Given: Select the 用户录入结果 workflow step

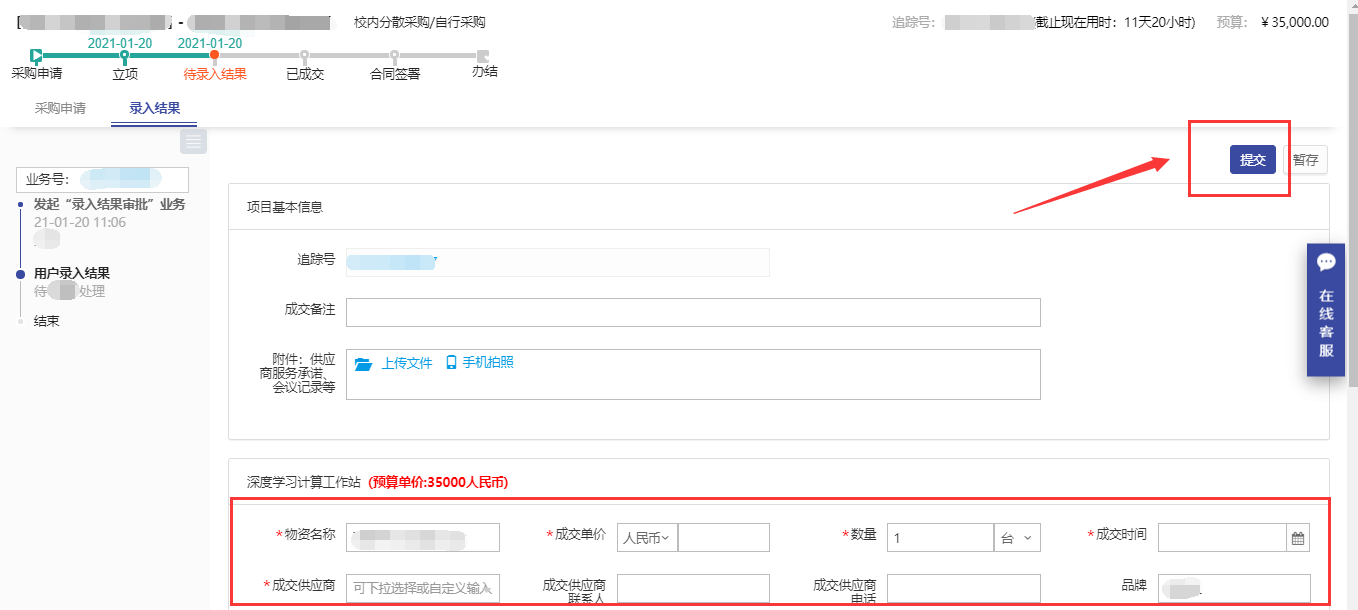Looking at the screenshot, I should coord(71,273).
